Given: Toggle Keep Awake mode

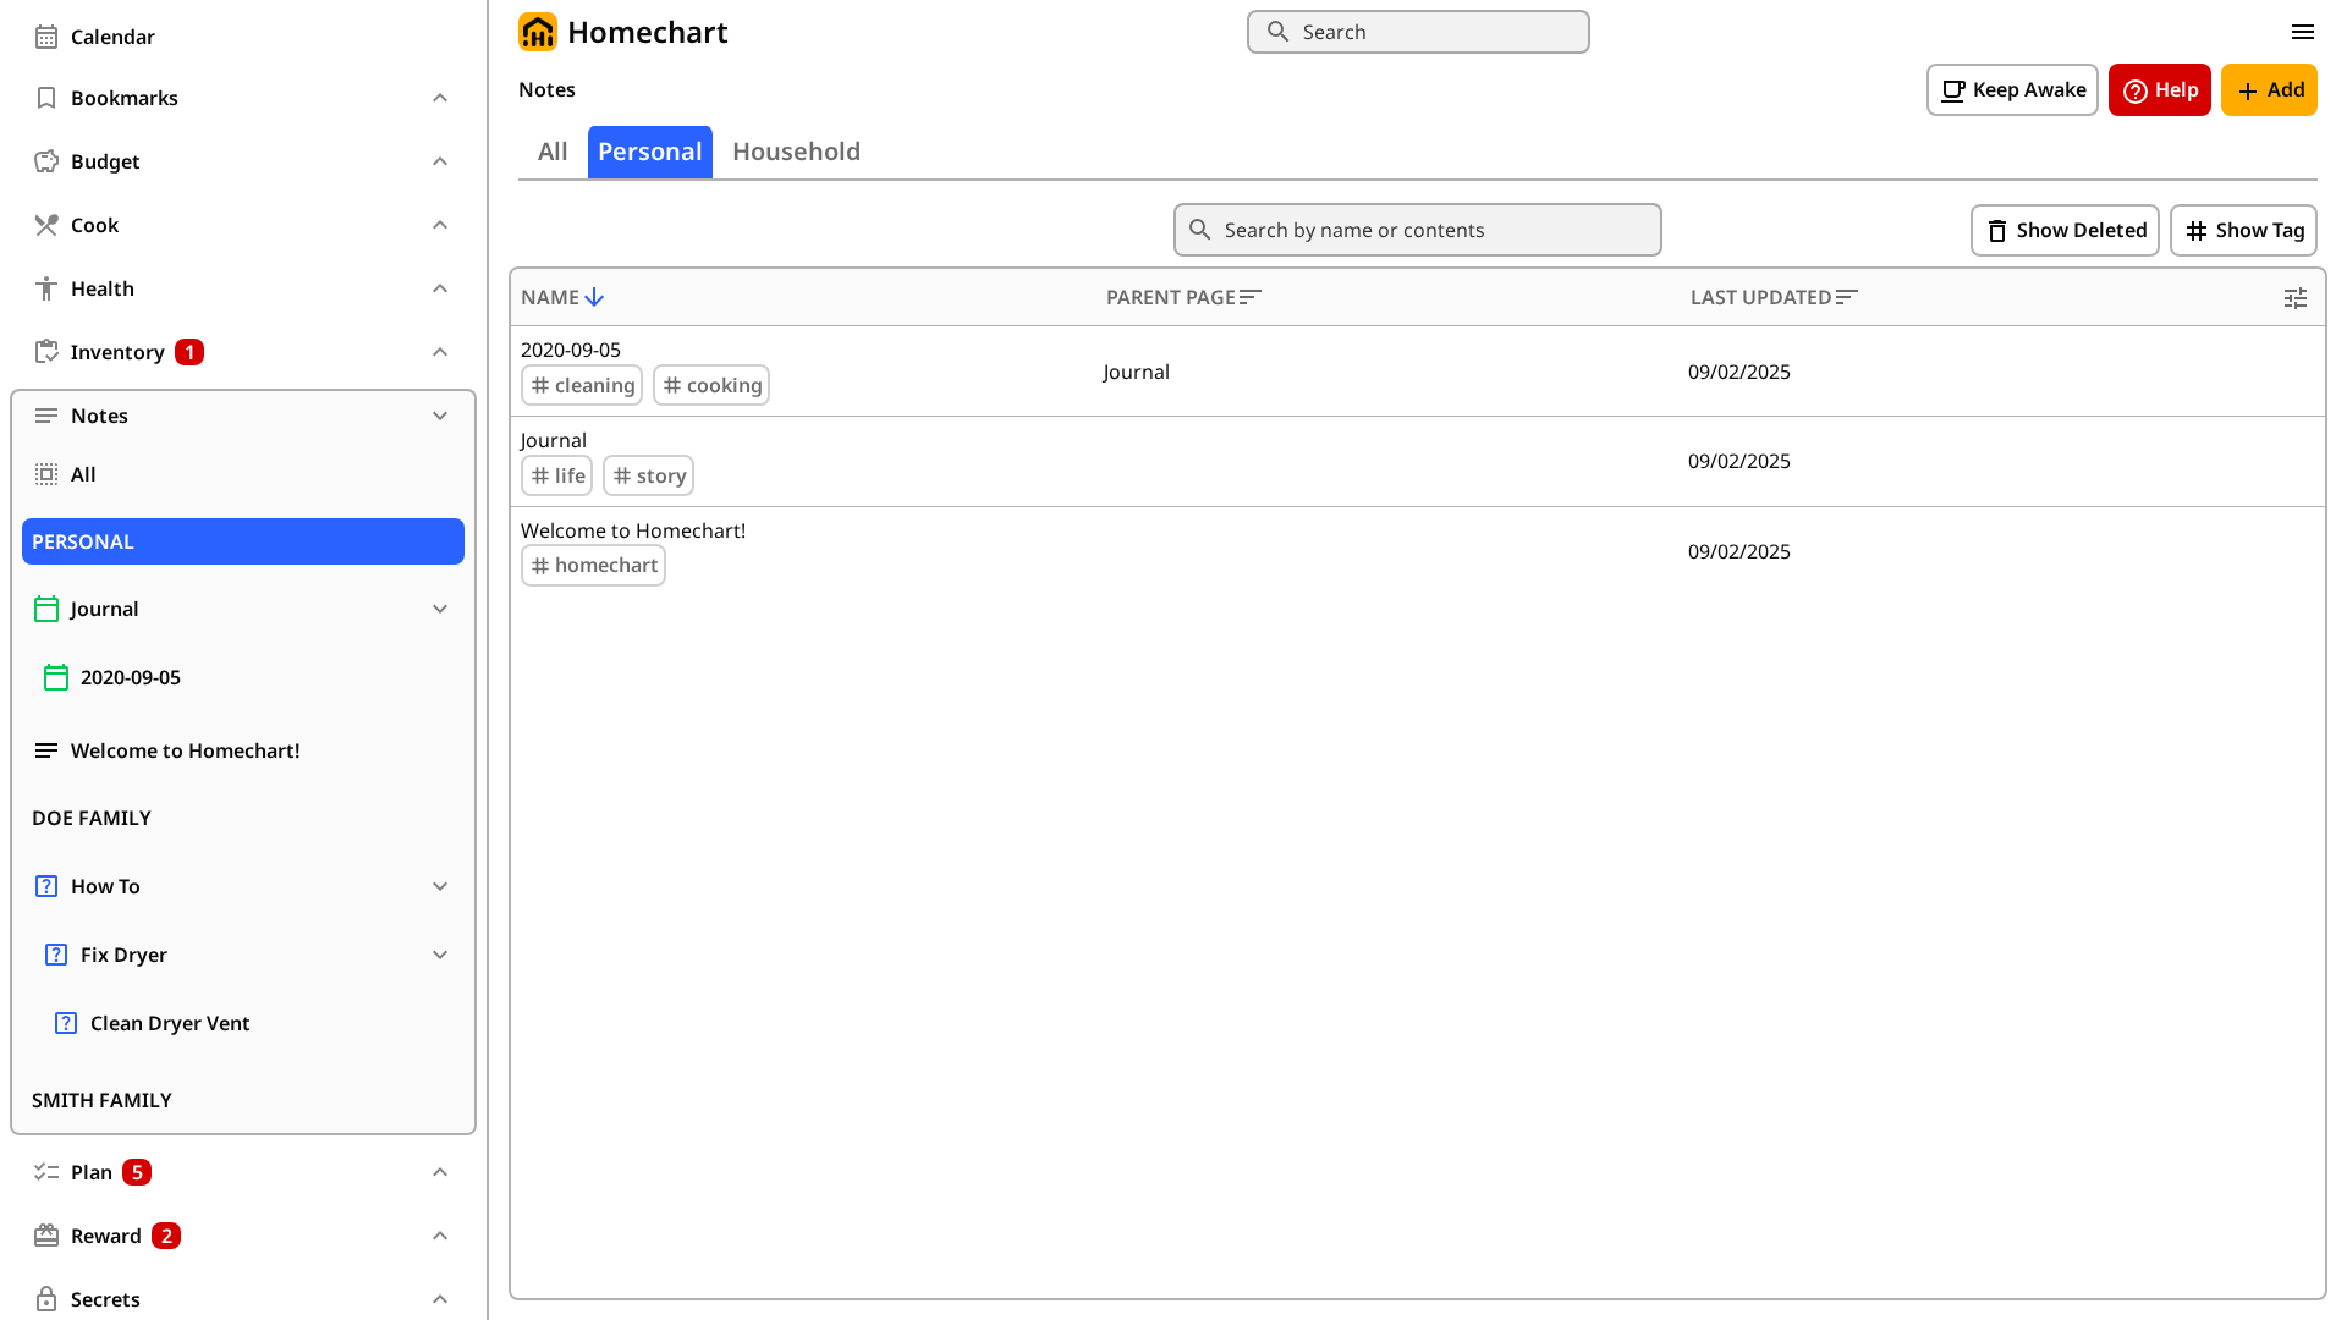Looking at the screenshot, I should (2012, 91).
